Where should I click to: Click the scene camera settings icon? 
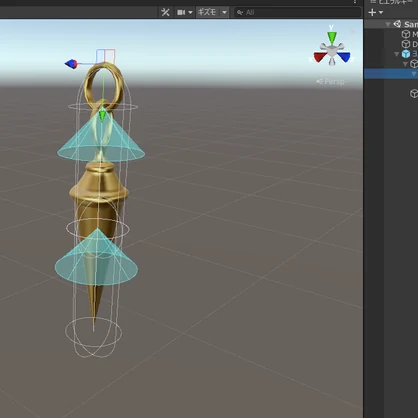[x=181, y=12]
